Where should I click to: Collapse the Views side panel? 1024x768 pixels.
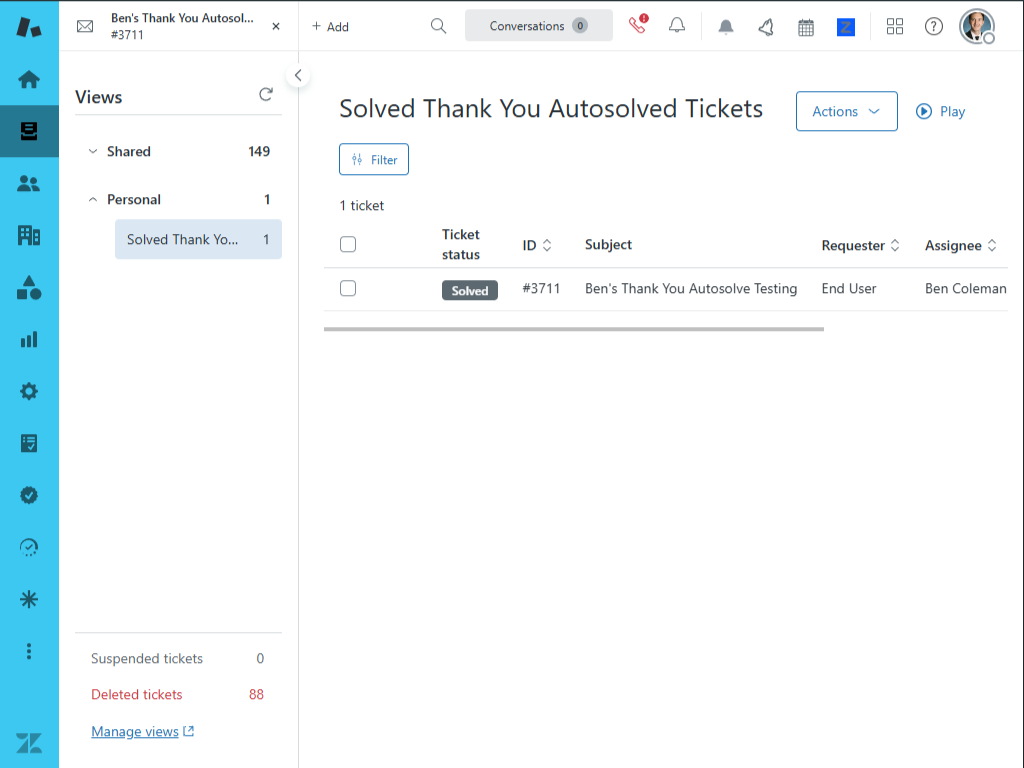[x=297, y=76]
